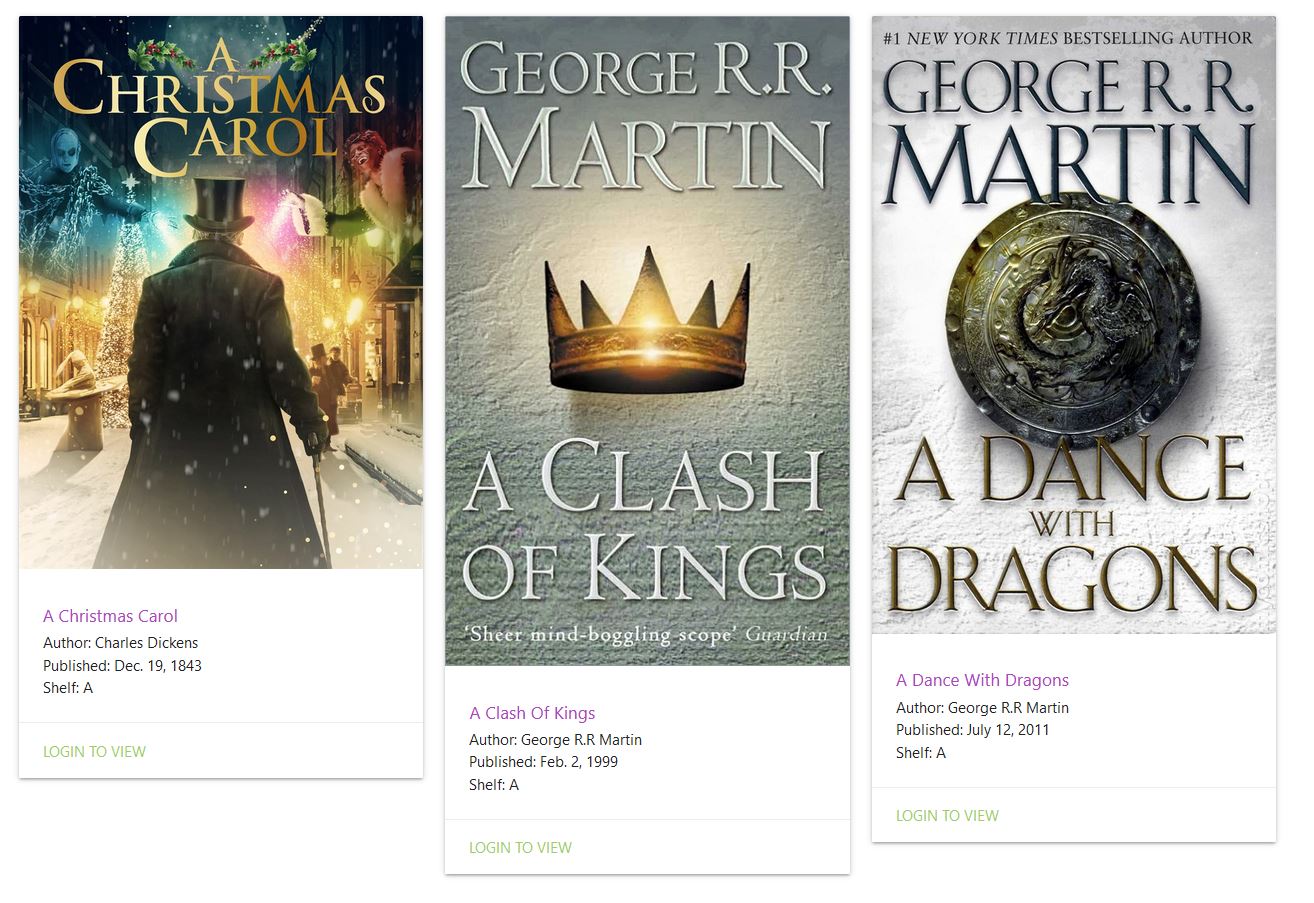Select the author line on Dance With Dragons card
This screenshot has width=1314, height=903.
click(982, 708)
